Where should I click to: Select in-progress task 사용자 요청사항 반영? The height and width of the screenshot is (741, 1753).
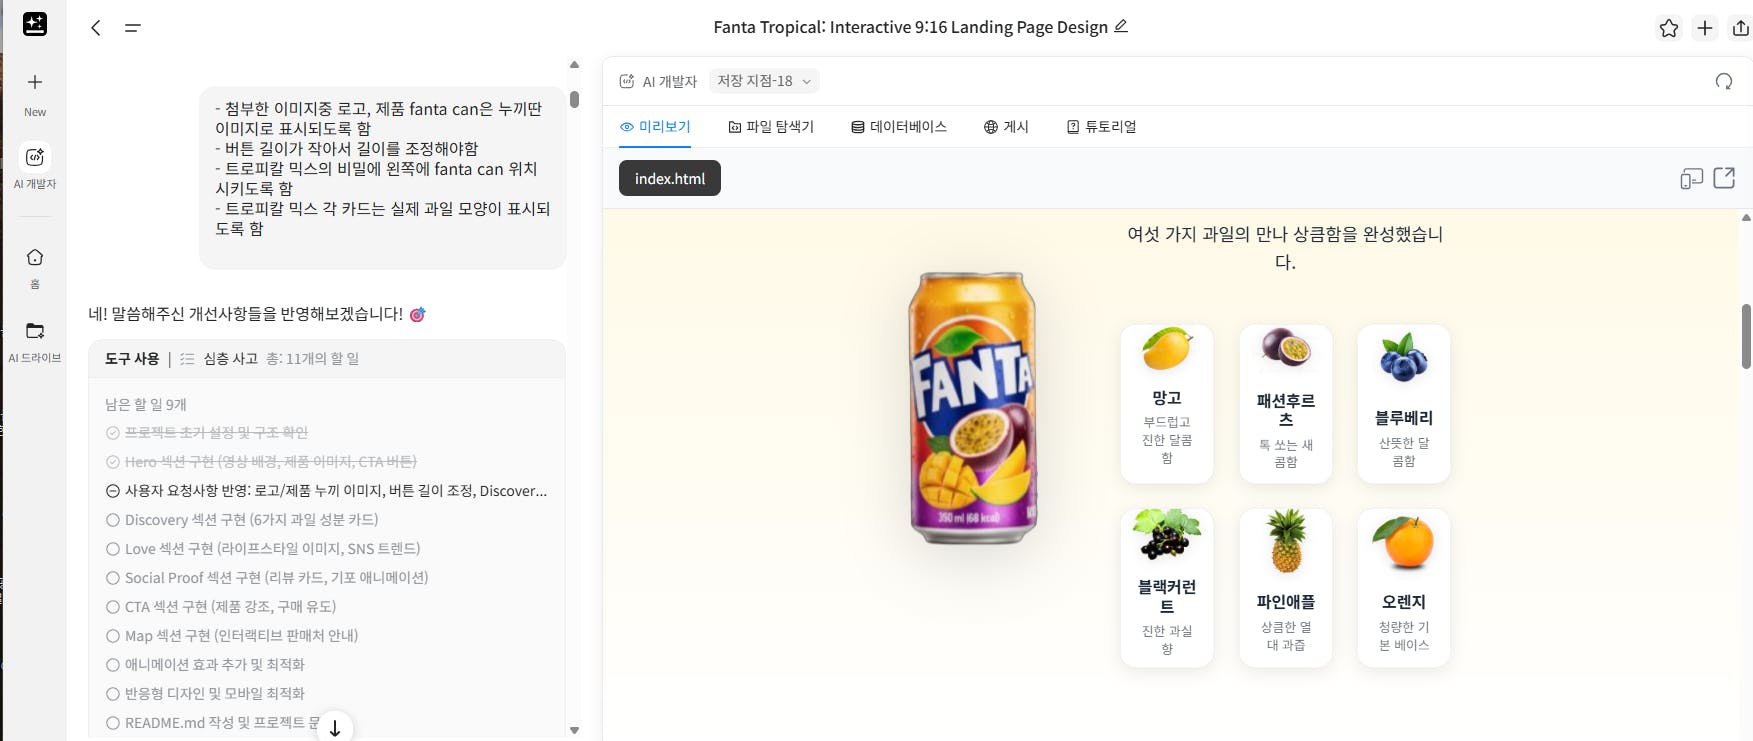pyautogui.click(x=326, y=491)
